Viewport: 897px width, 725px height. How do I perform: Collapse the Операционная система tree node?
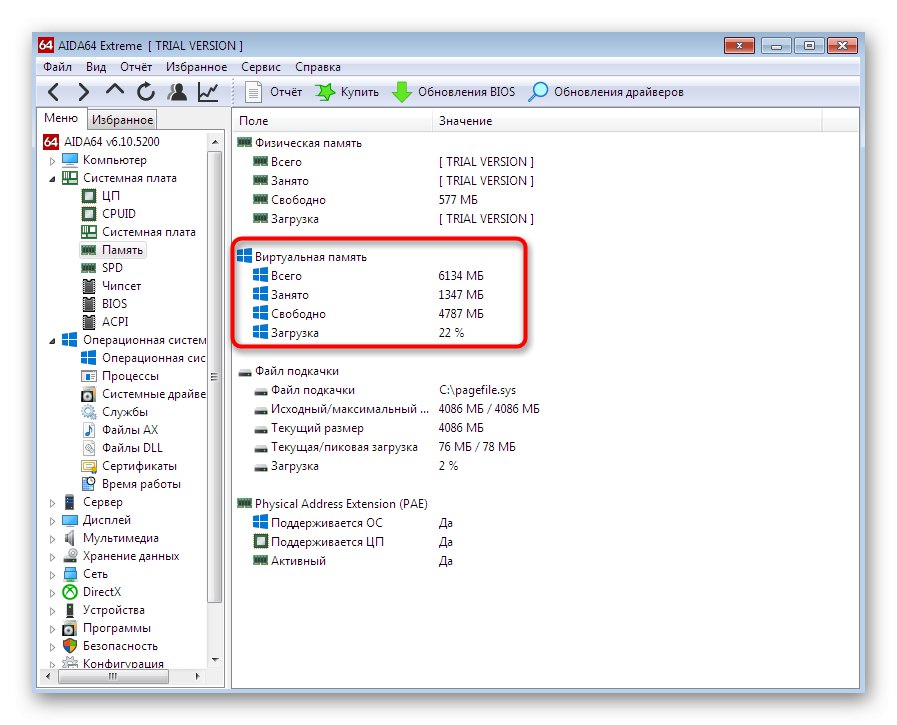click(x=53, y=341)
